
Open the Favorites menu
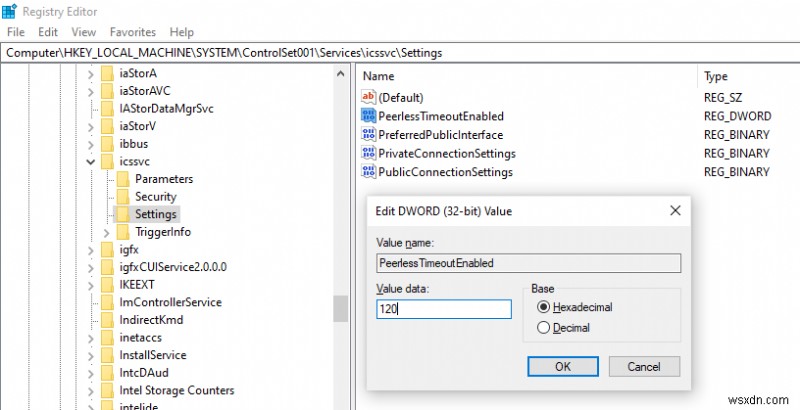tap(132, 32)
